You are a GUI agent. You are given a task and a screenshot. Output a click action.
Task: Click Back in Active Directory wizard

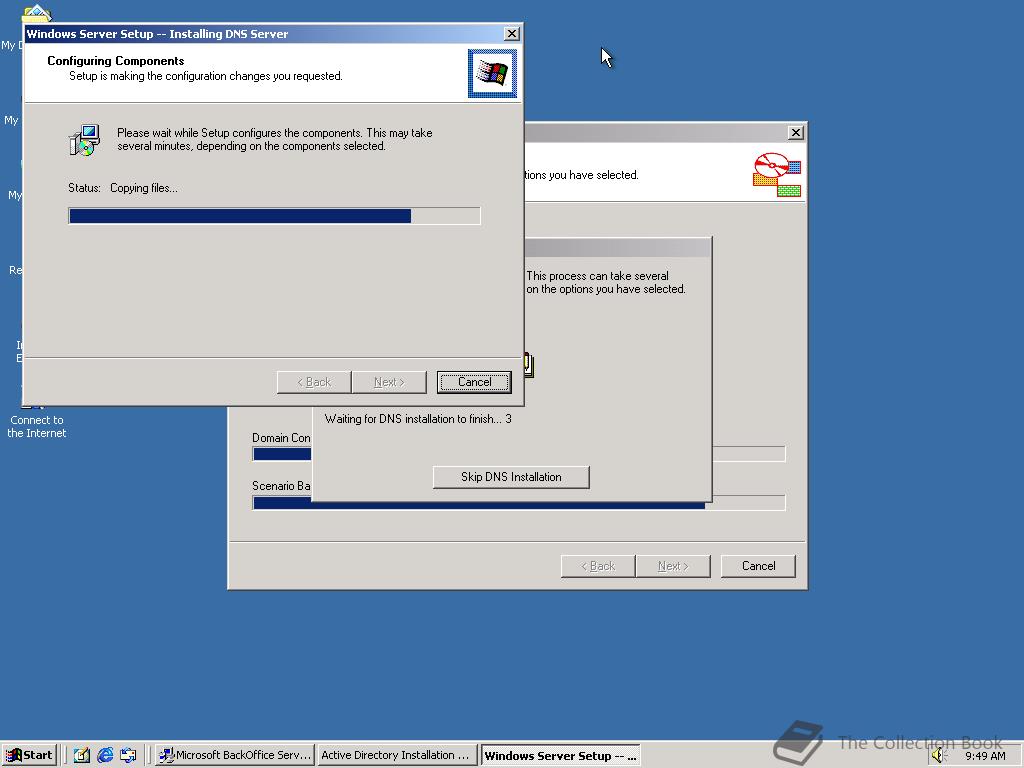click(x=598, y=566)
